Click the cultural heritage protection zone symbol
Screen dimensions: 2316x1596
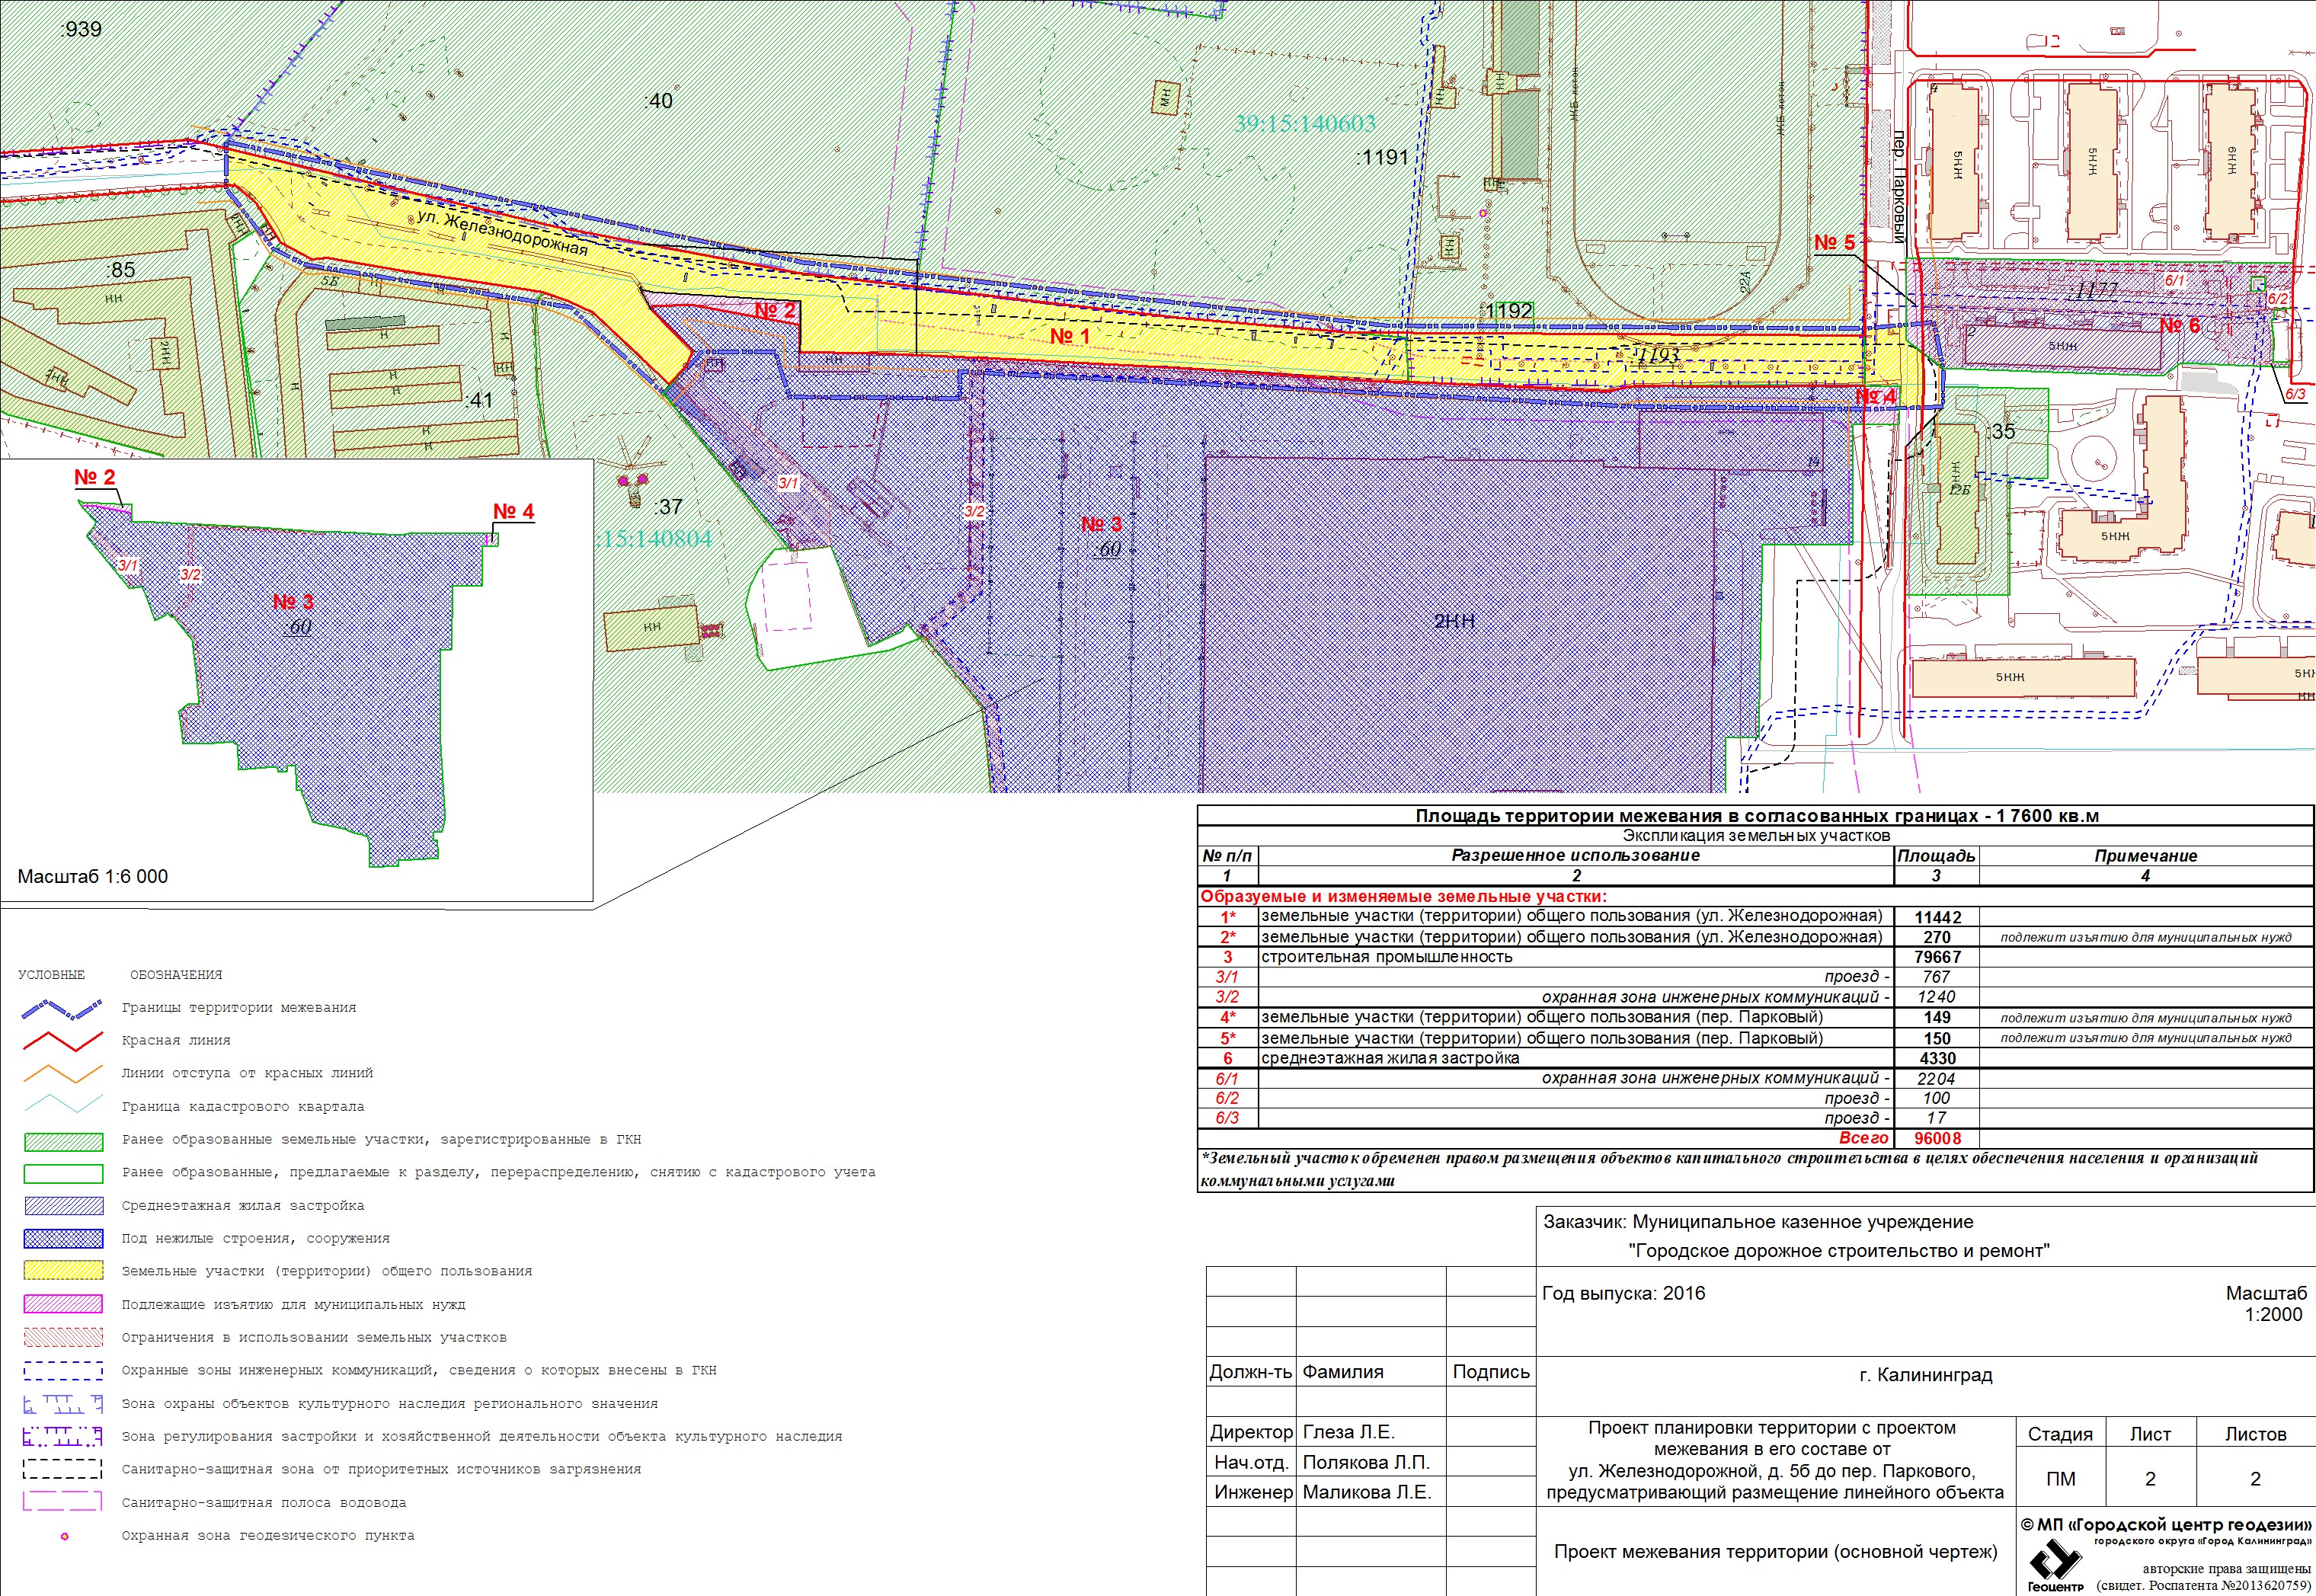pyautogui.click(x=62, y=1403)
